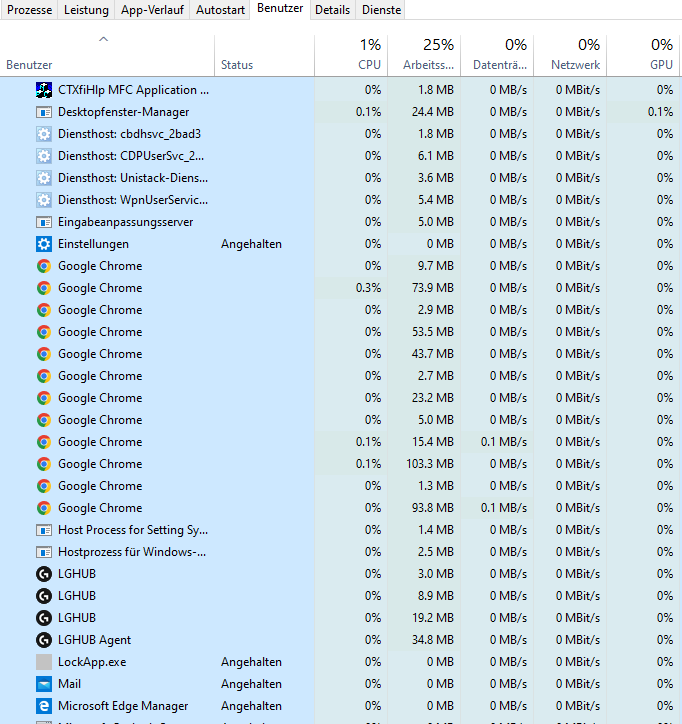Select the Desktopfenster-Manager process name

point(124,112)
